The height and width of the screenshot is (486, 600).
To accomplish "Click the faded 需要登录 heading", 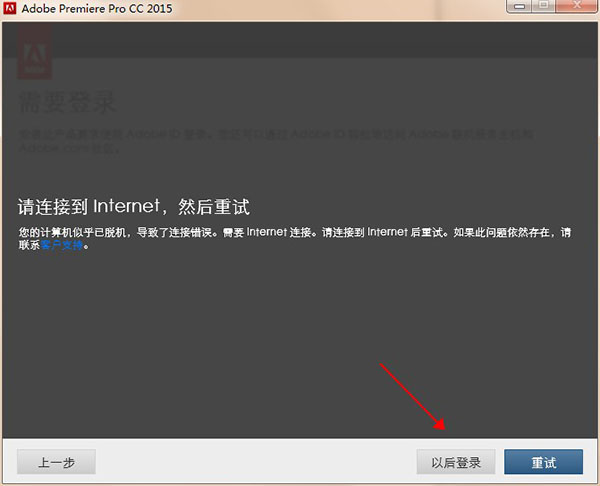I will (68, 102).
